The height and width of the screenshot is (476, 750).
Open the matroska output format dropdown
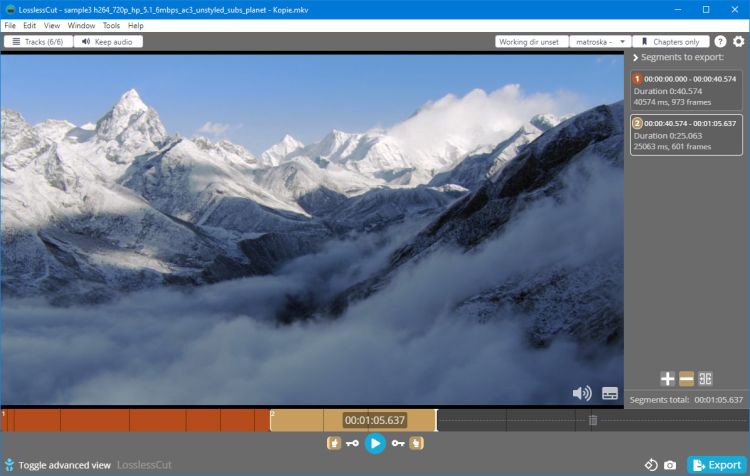[x=599, y=42]
